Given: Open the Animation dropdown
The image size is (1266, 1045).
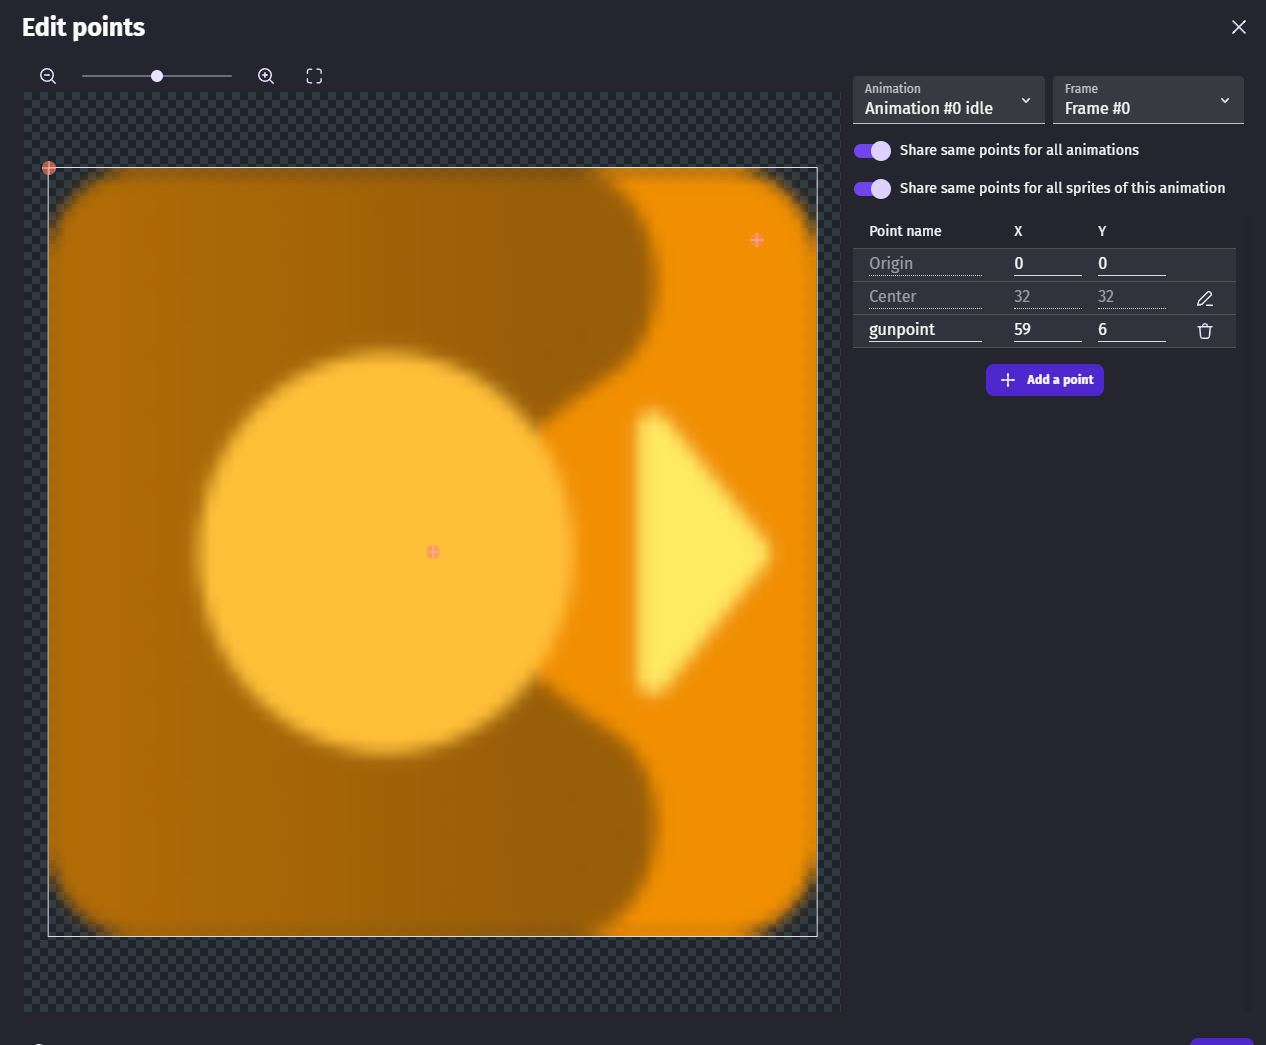Looking at the screenshot, I should coord(949,100).
